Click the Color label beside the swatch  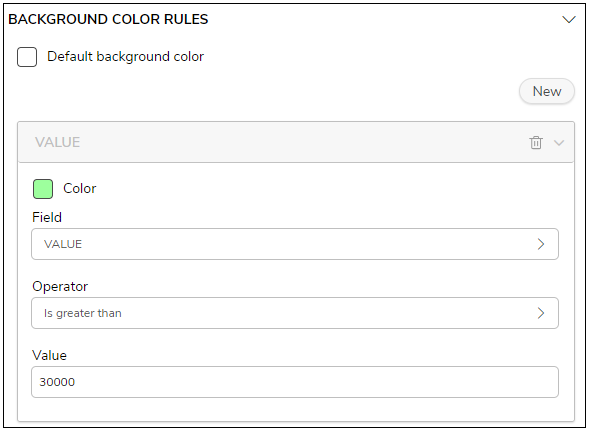click(79, 188)
